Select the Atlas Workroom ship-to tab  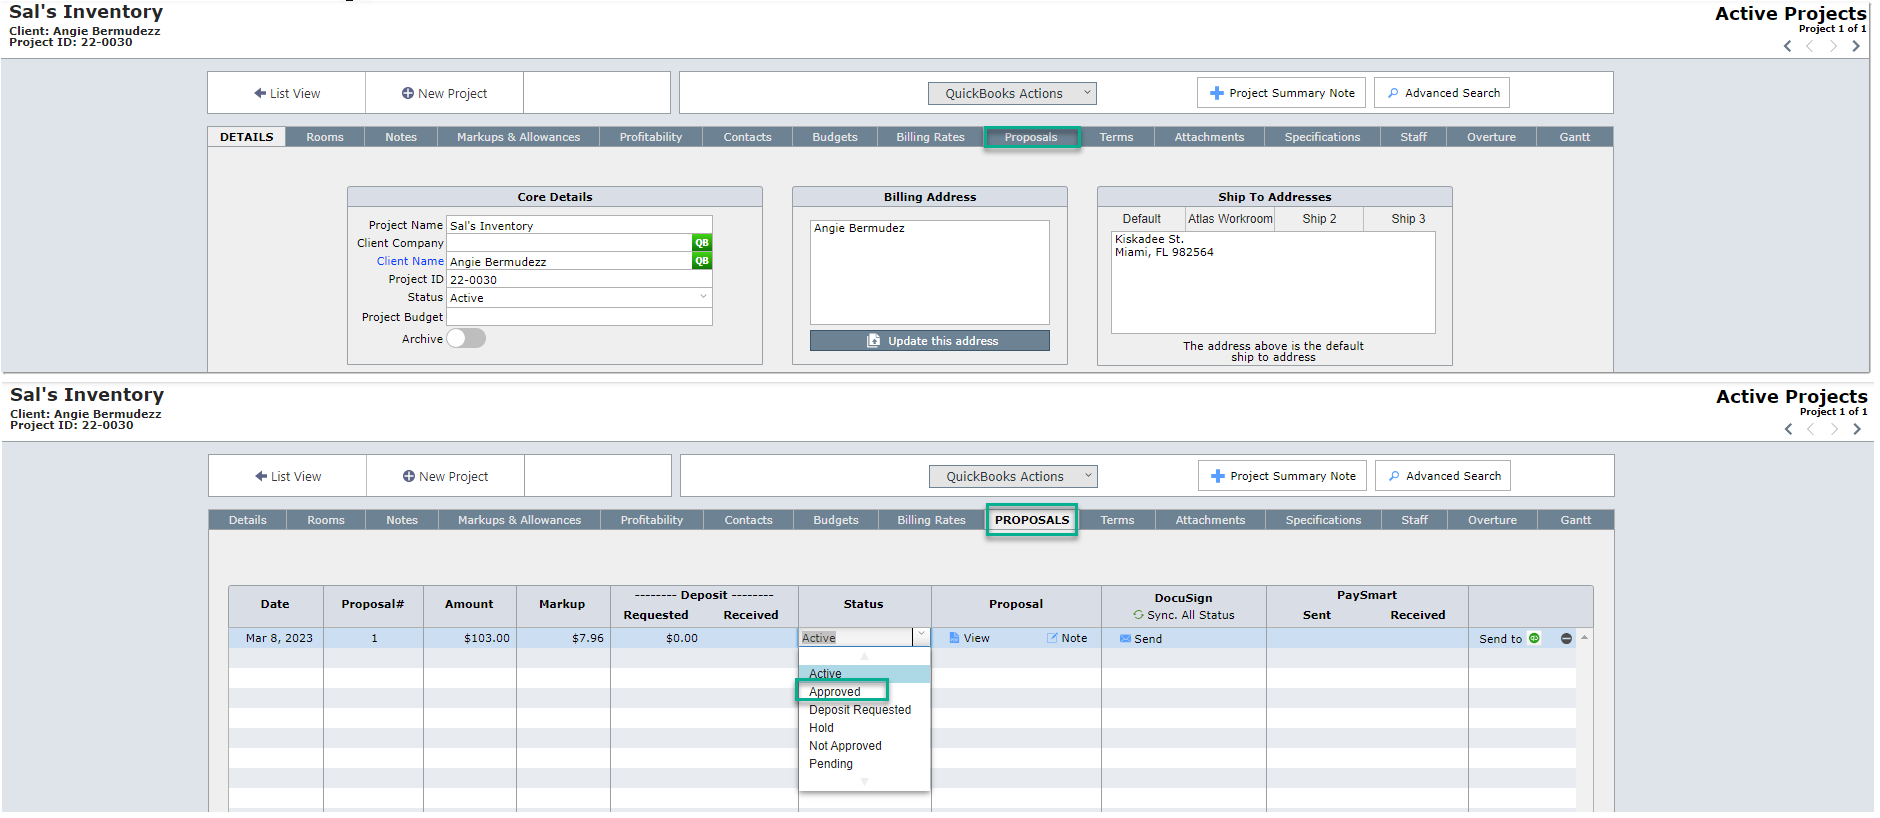pos(1230,219)
